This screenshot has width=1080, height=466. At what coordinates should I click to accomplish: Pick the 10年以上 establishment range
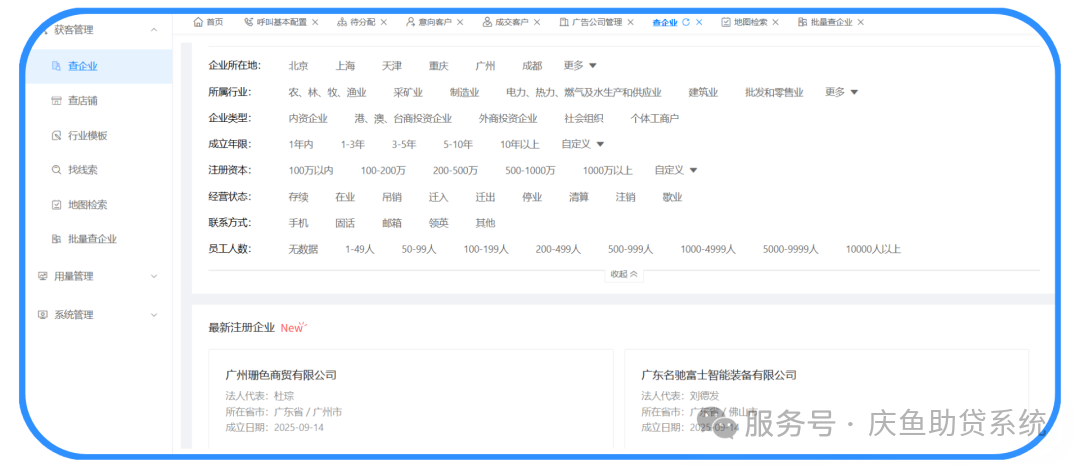pos(519,145)
